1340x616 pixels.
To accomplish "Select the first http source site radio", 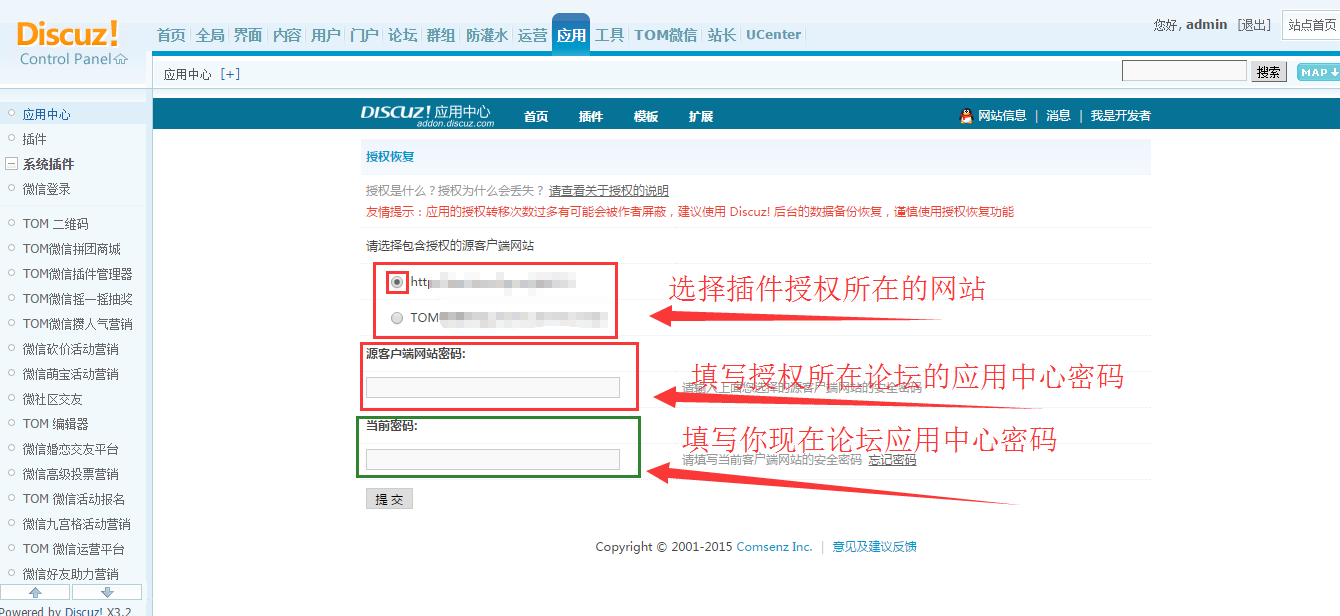I will (398, 282).
